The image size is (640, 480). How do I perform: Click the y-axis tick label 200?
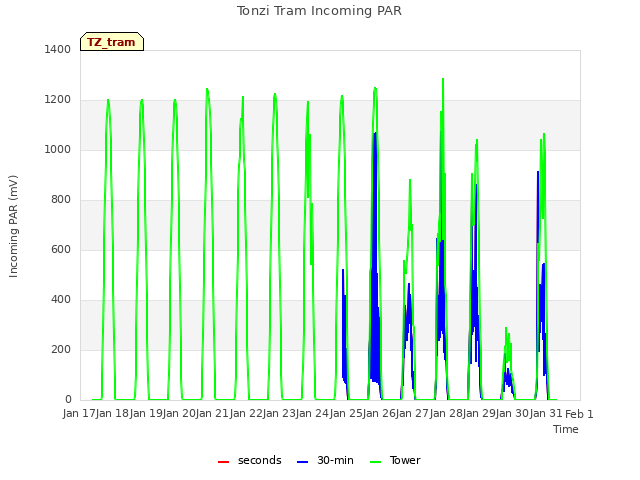point(61,349)
